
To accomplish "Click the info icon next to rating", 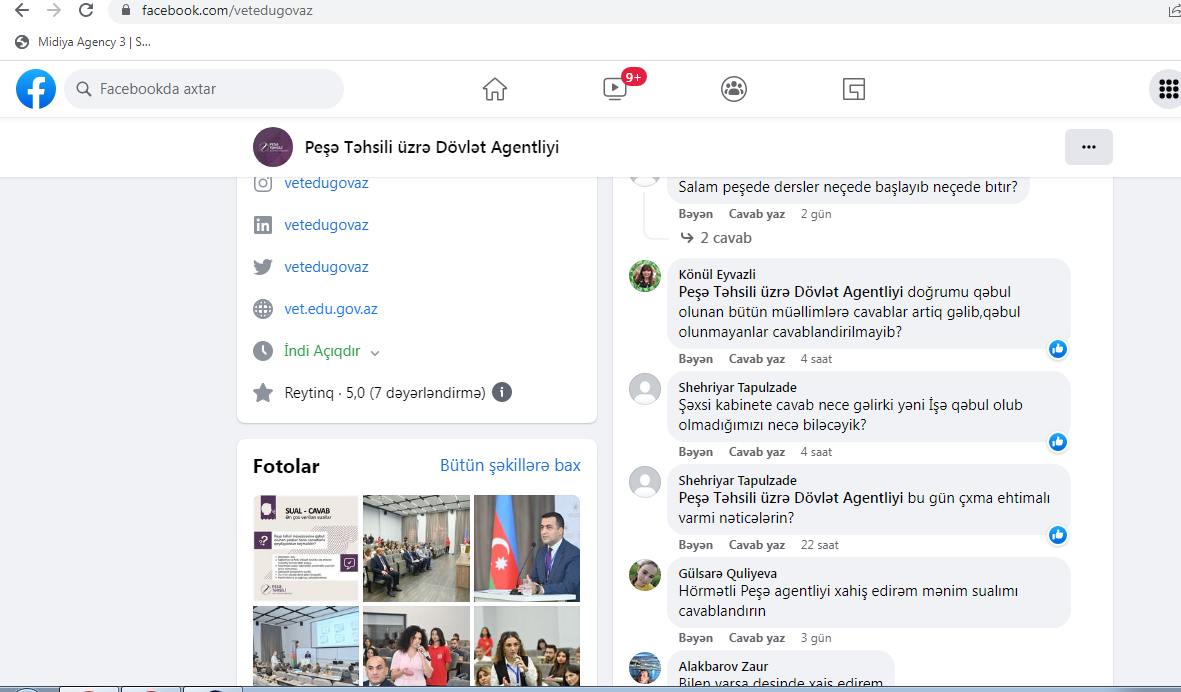I will (x=502, y=392).
